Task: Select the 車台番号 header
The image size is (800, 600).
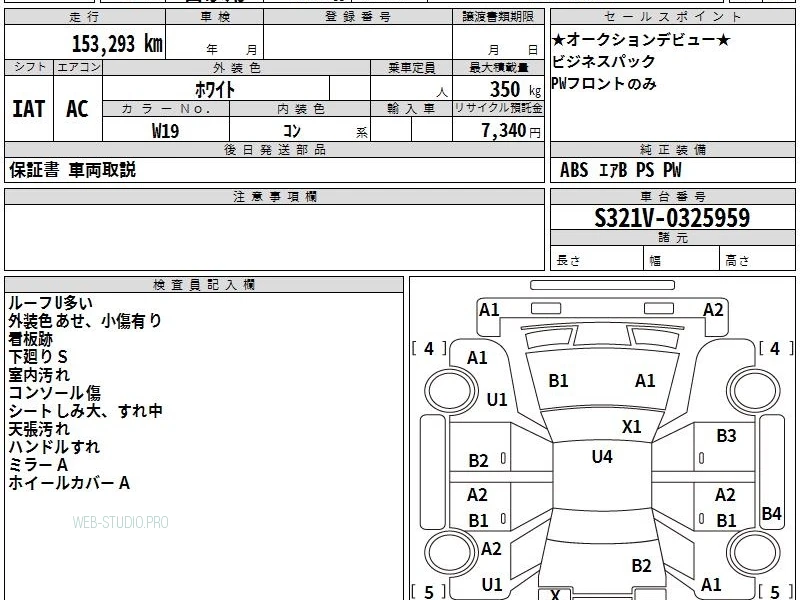Action: click(672, 196)
